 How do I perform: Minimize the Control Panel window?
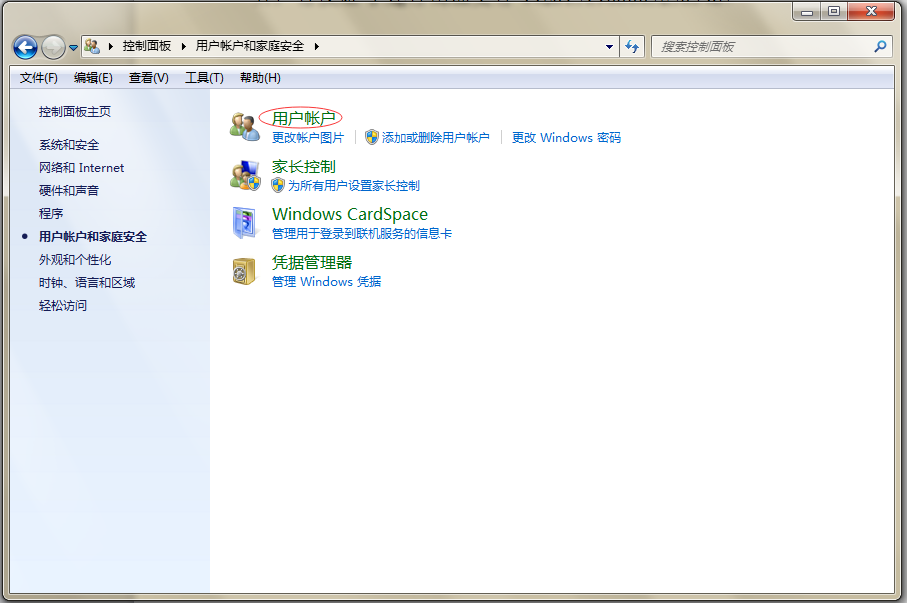pyautogui.click(x=806, y=12)
